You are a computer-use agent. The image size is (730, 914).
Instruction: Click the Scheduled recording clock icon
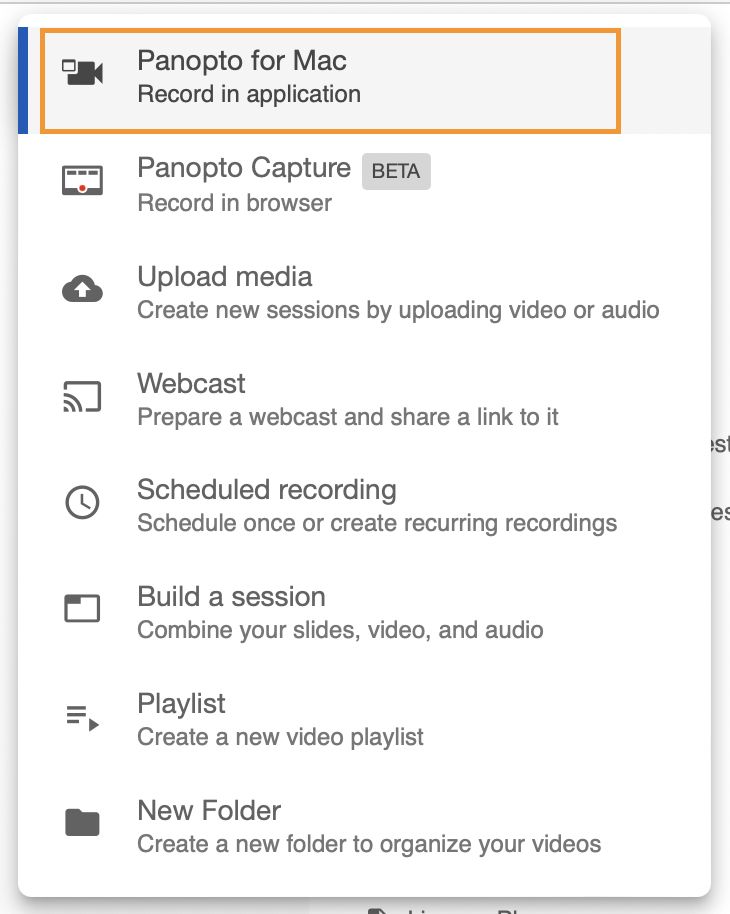(83, 503)
